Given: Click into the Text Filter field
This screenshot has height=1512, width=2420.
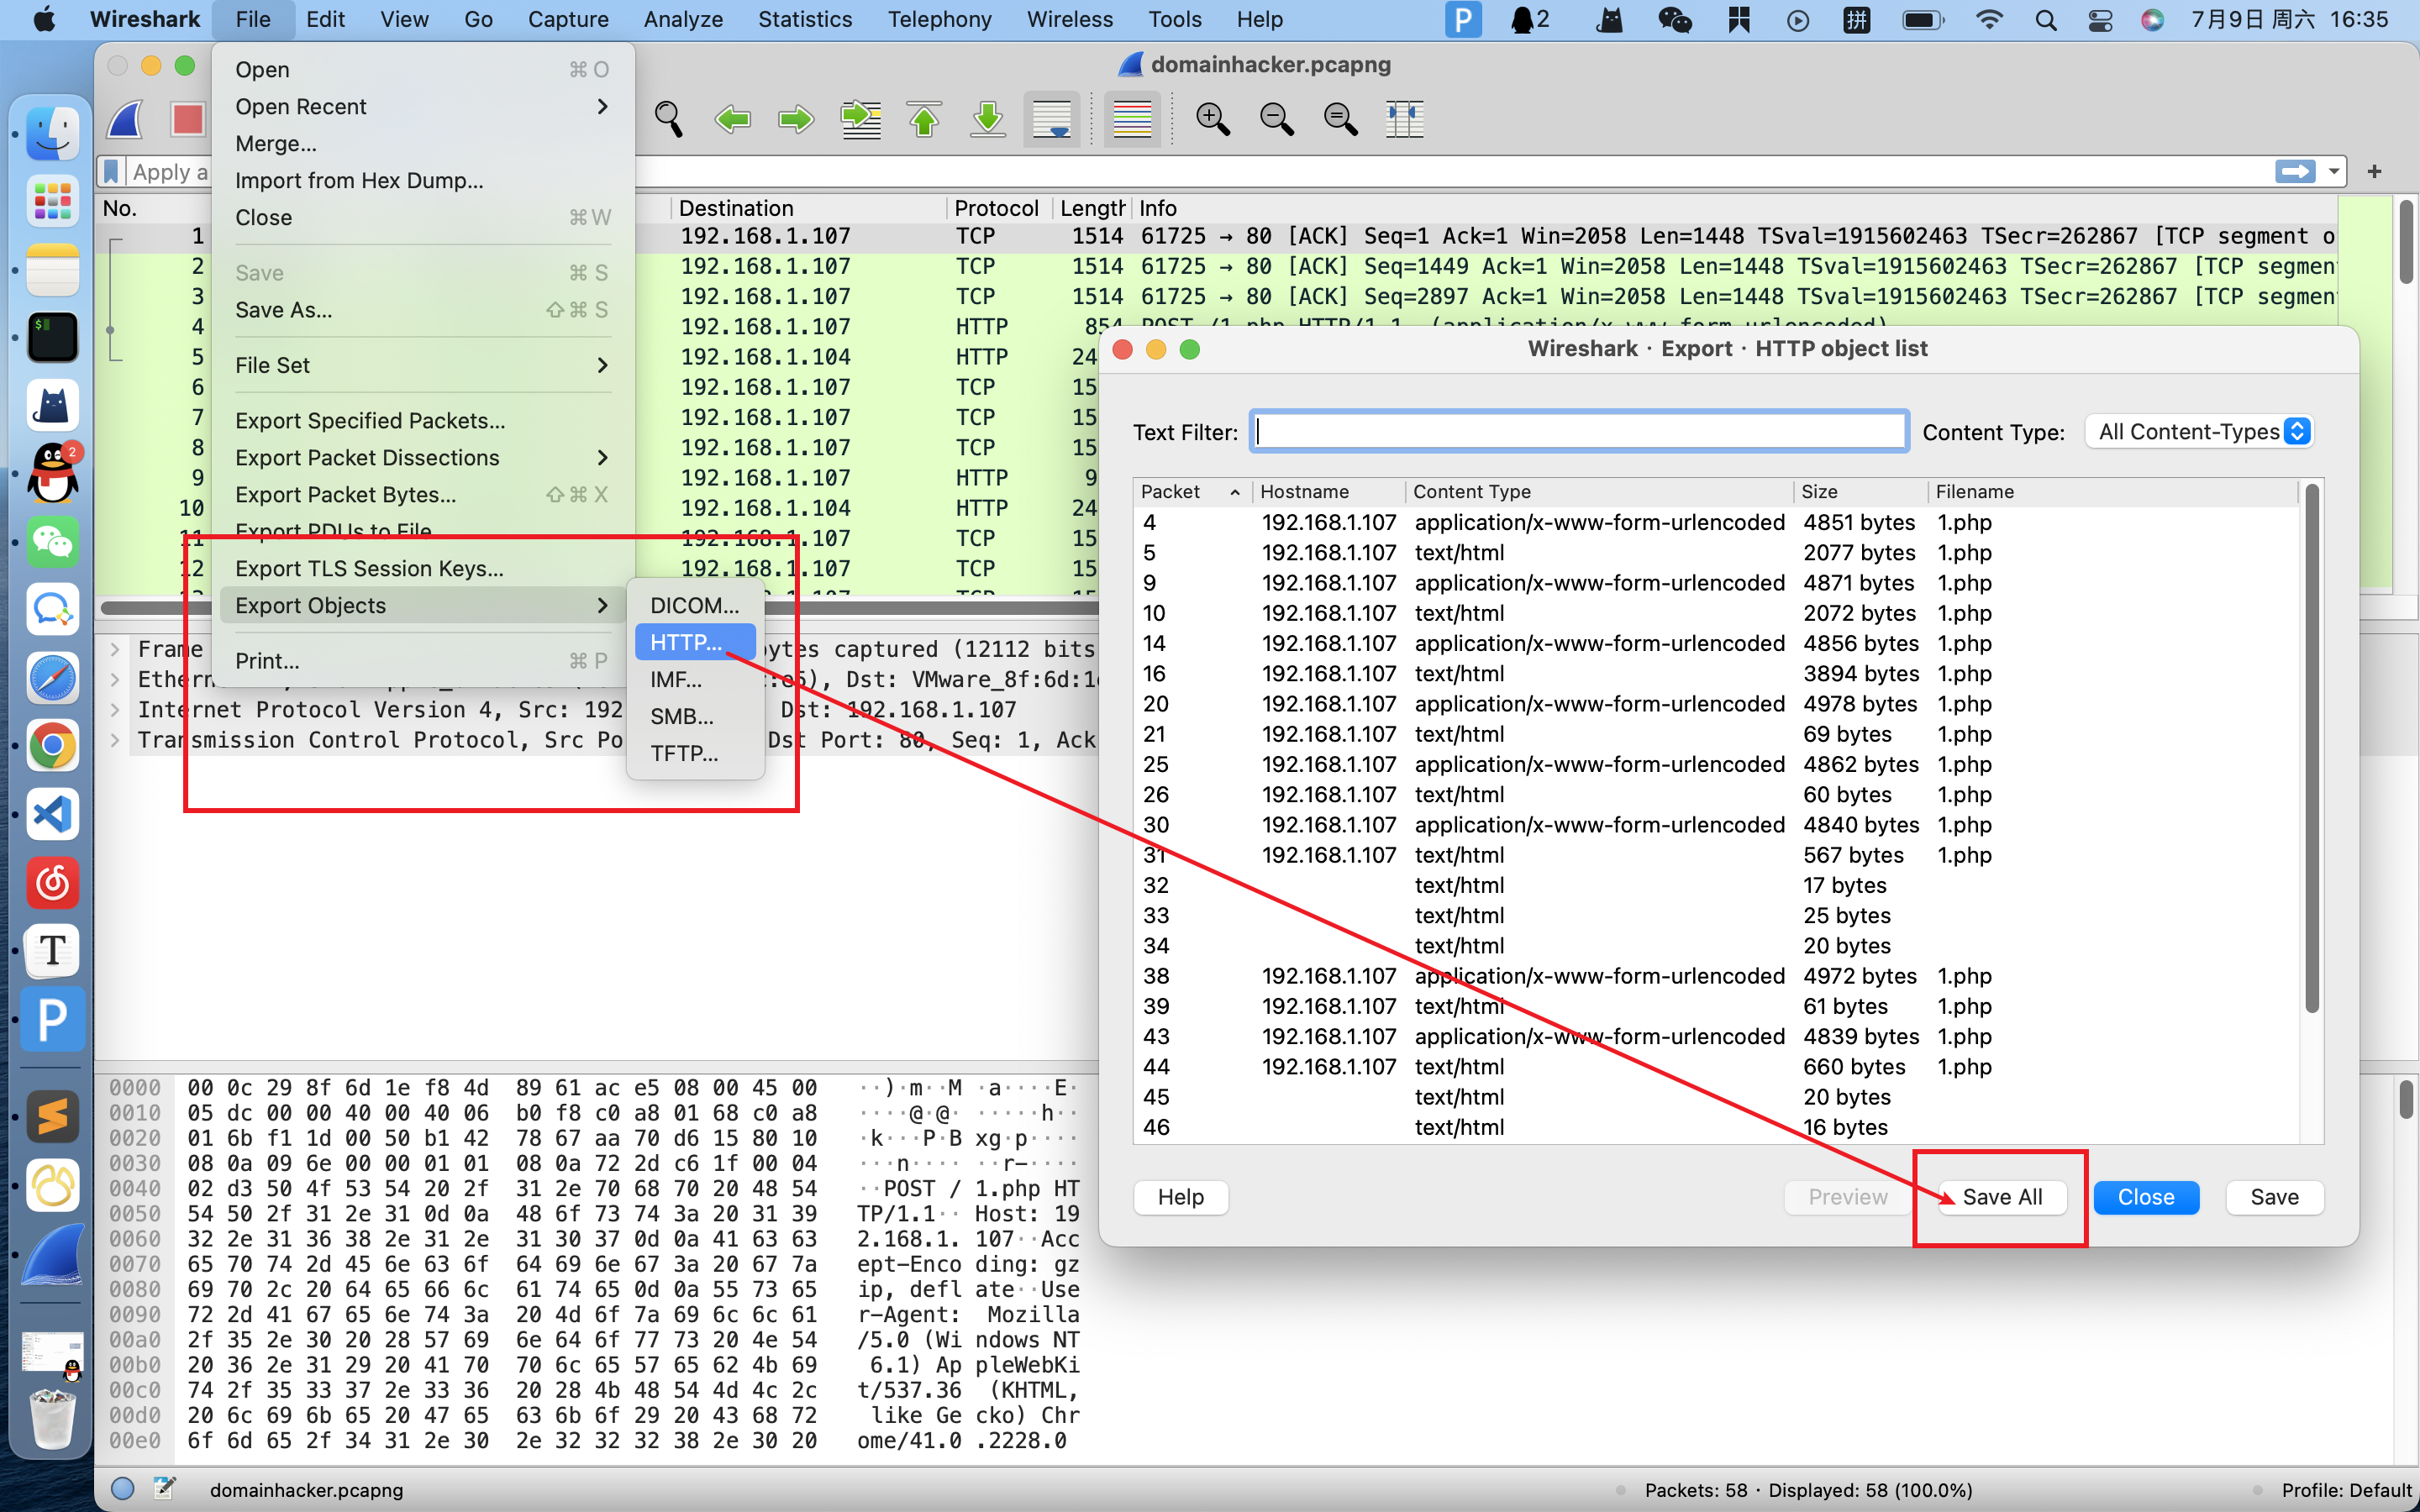Looking at the screenshot, I should pyautogui.click(x=1578, y=431).
